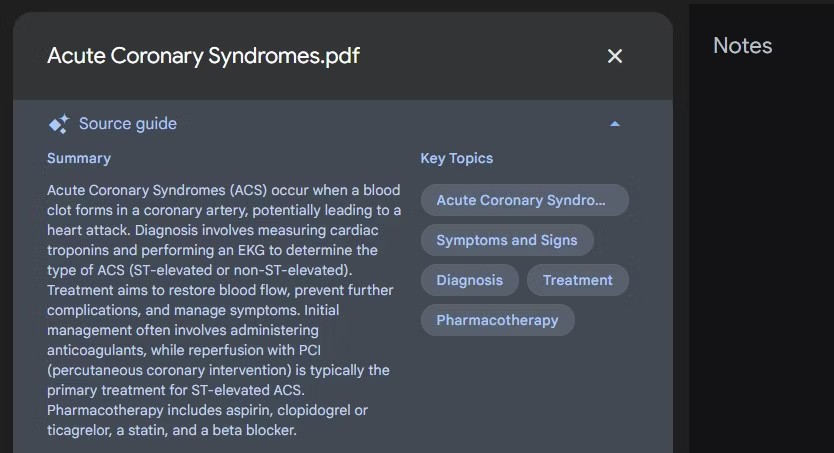Close the Acute Coronary Syndromes.pdf source panel
834x453 pixels.
tap(615, 56)
